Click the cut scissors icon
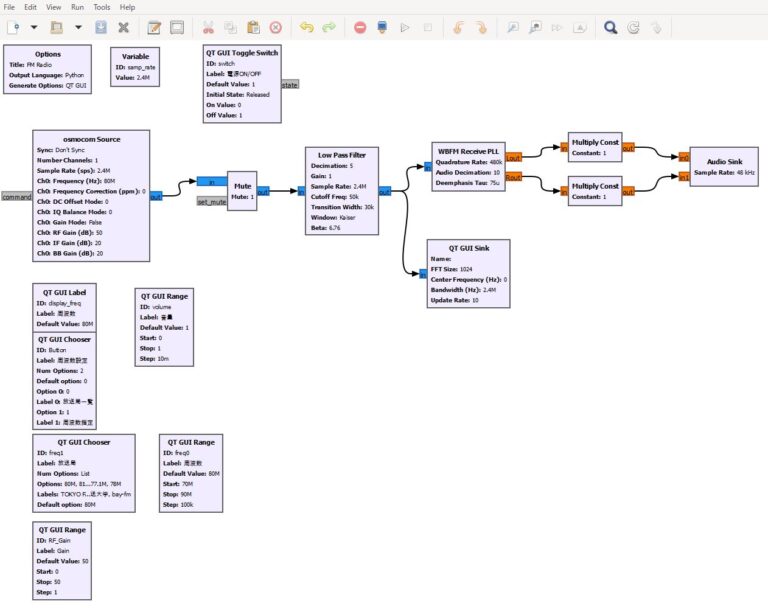768x615 pixels. [208, 27]
